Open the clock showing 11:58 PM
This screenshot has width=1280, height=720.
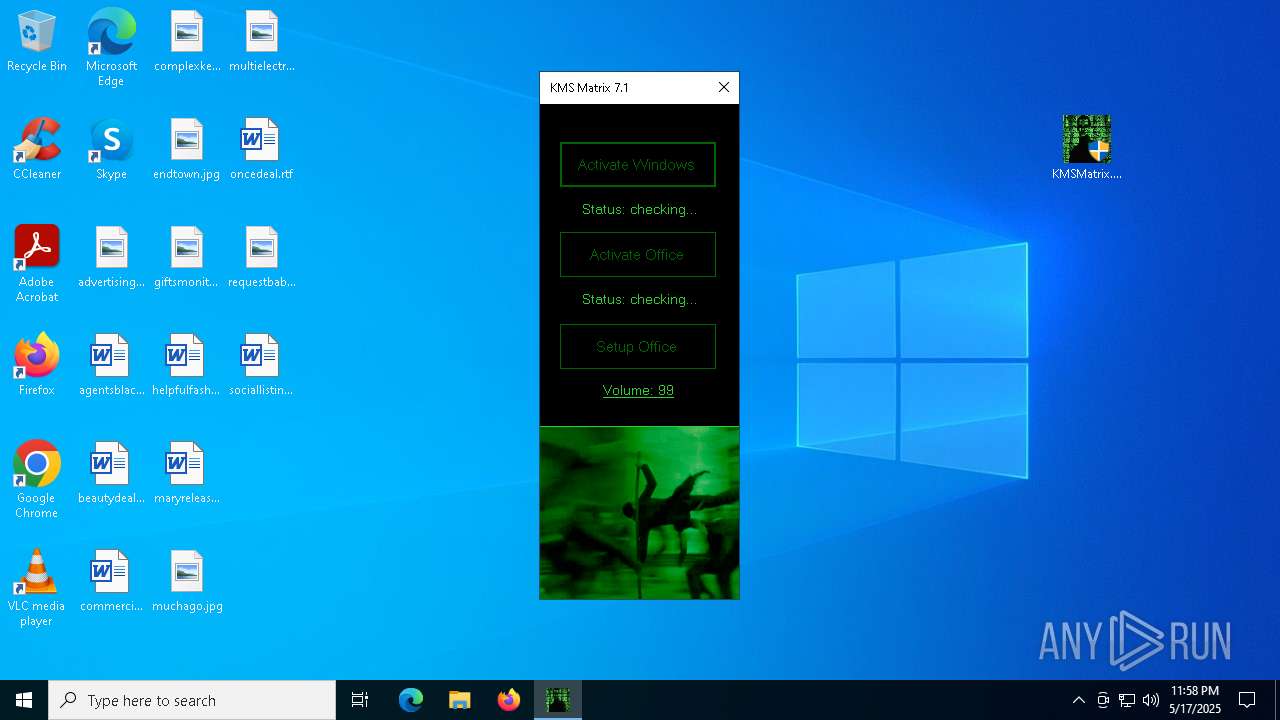tap(1195, 700)
